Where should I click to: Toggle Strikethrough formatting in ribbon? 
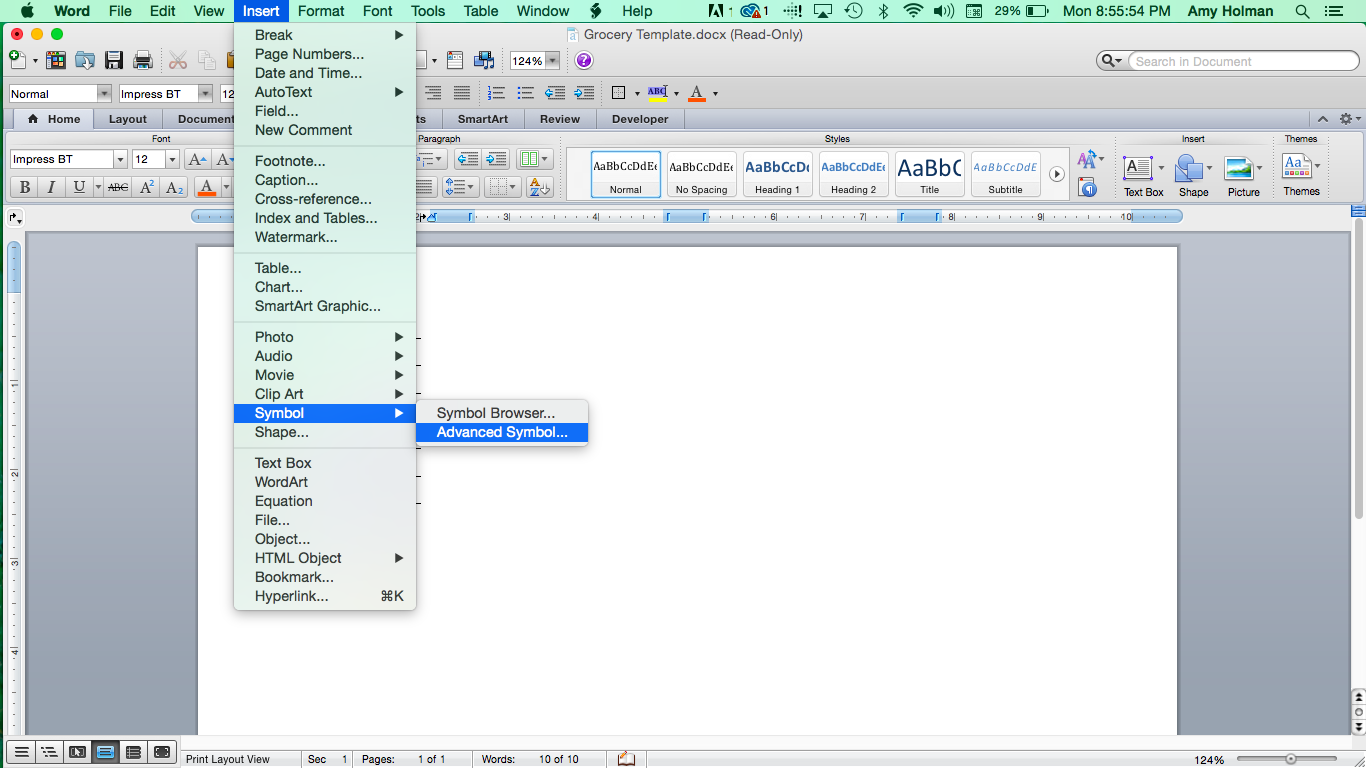pyautogui.click(x=118, y=187)
